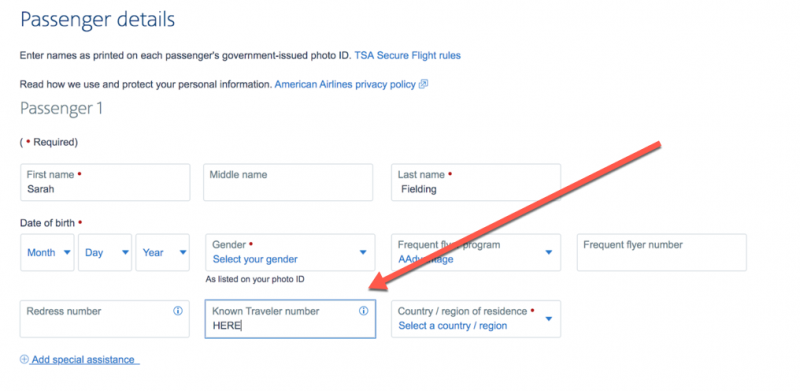Click the Known Traveler number info icon
Image resolution: width=800 pixels, height=391 pixels.
pos(363,311)
